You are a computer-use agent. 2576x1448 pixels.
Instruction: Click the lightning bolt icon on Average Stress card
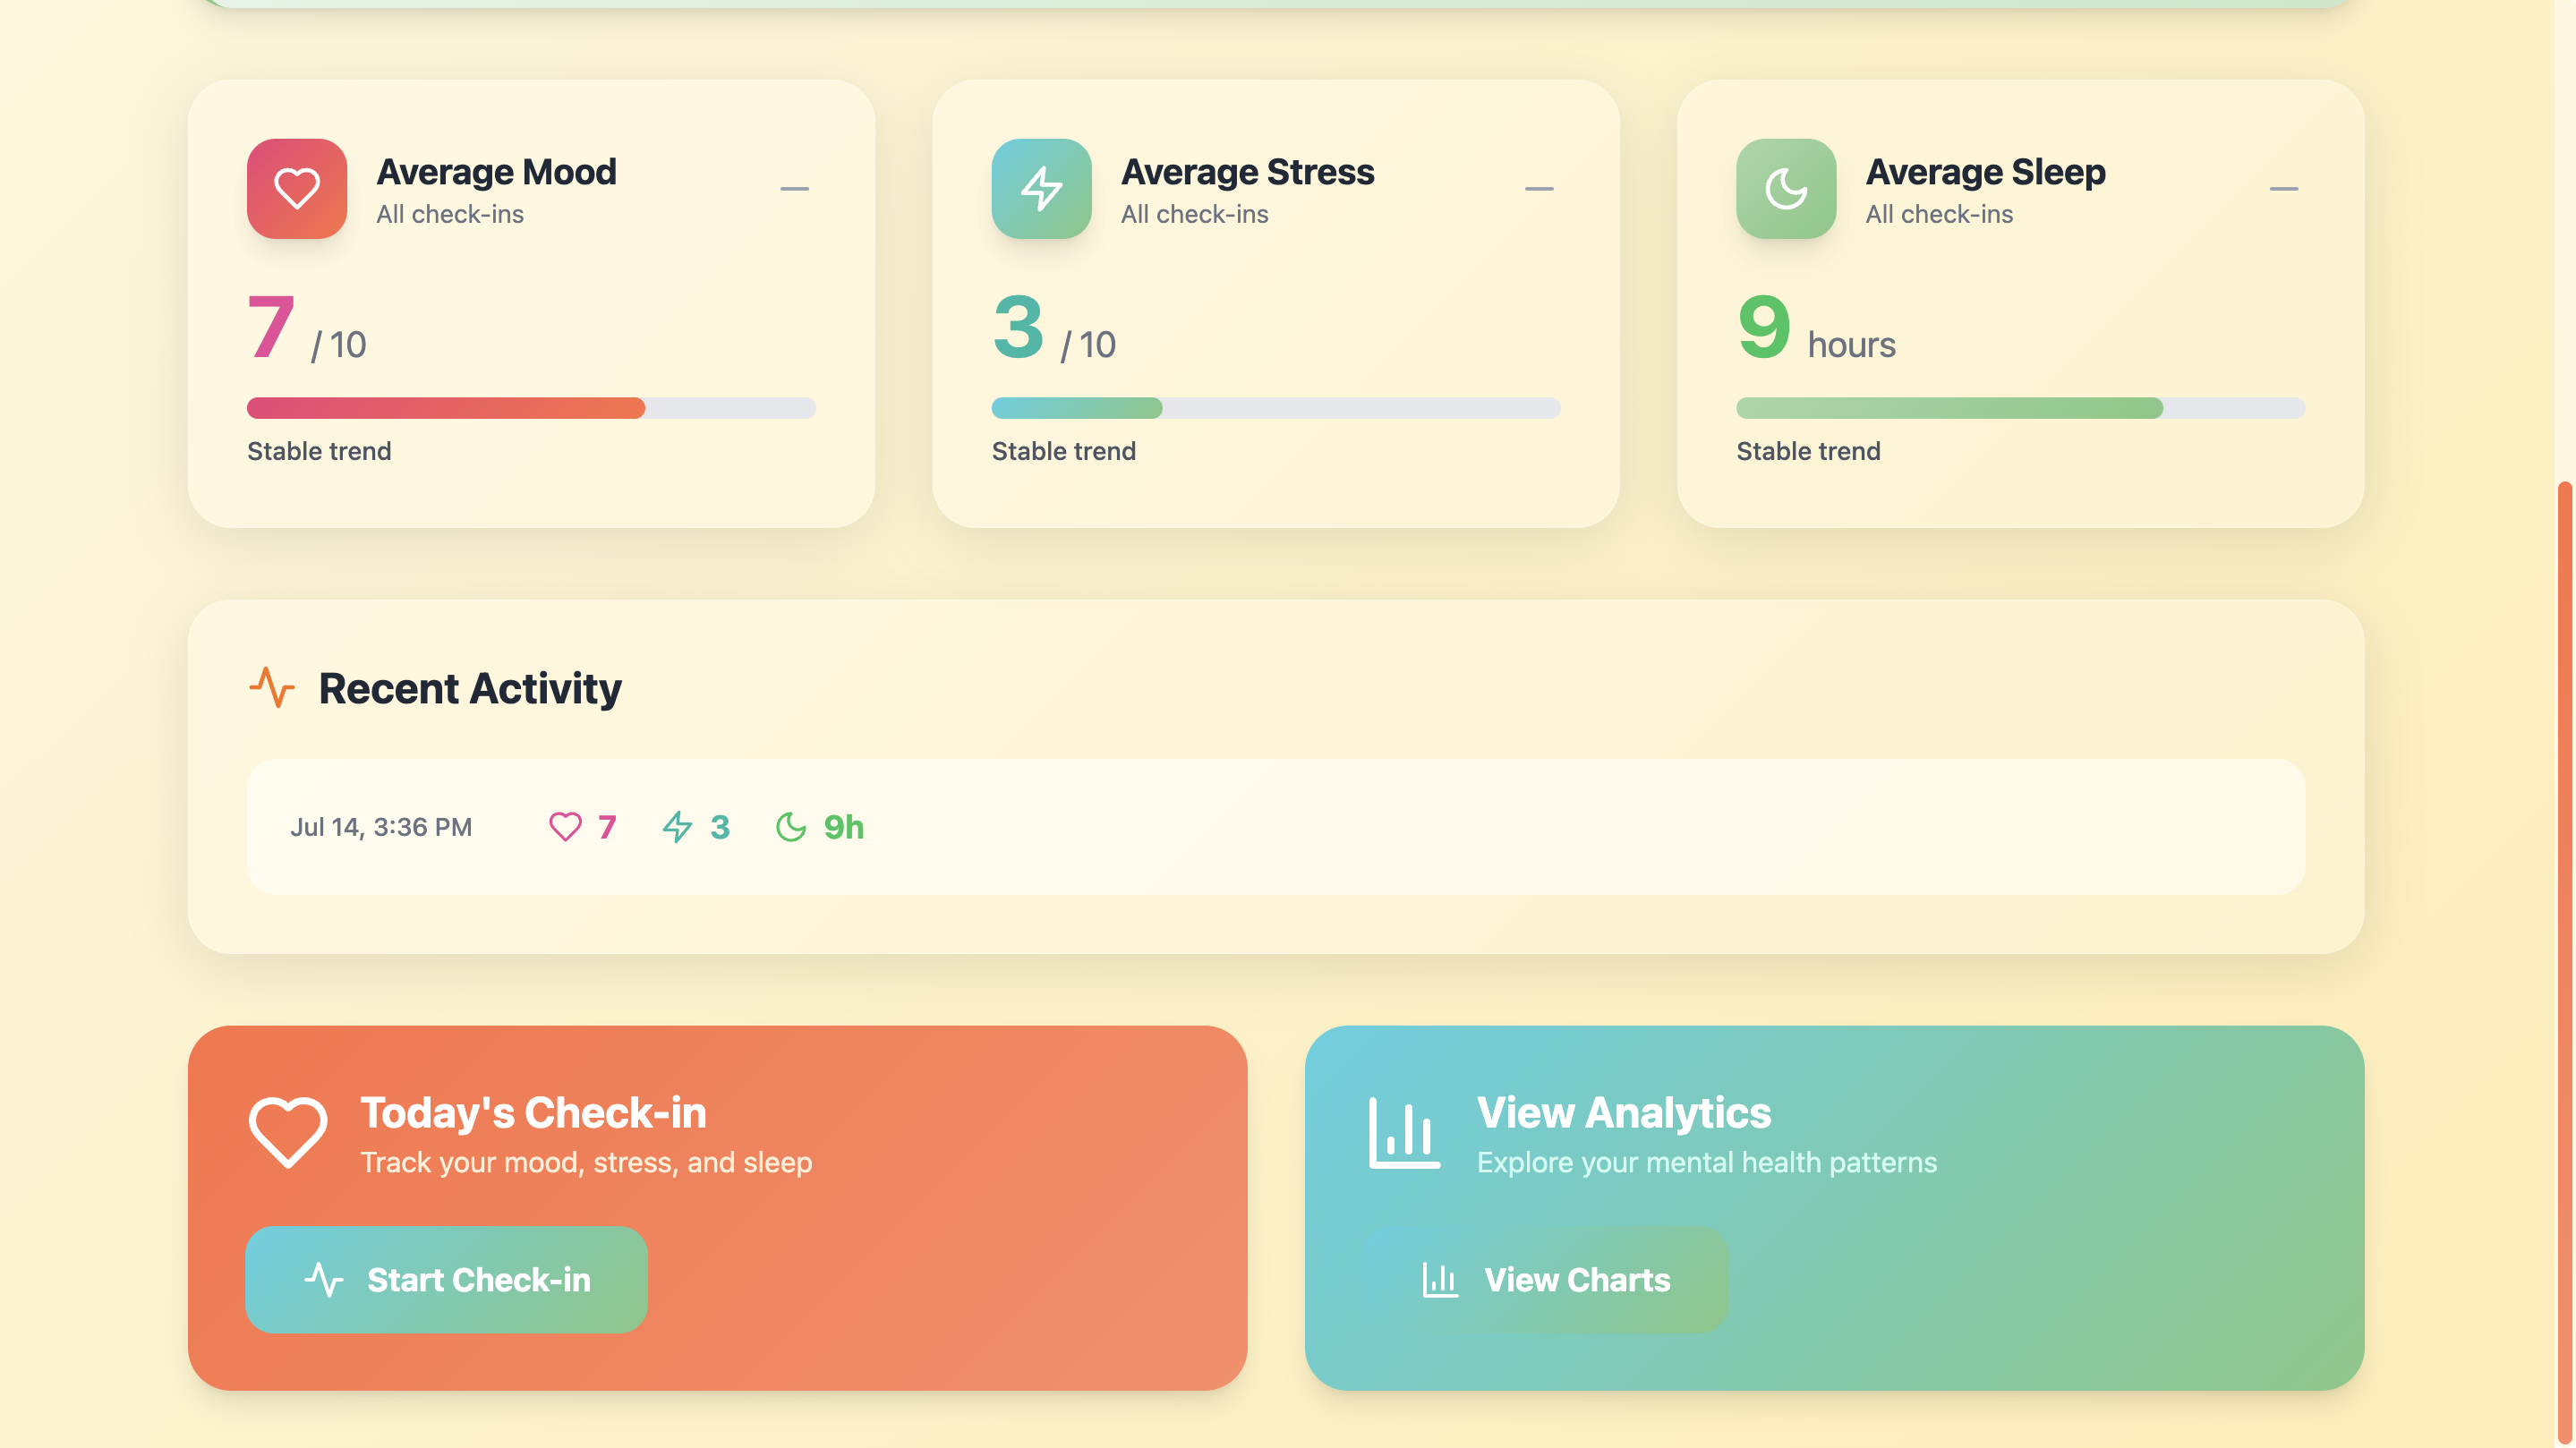click(1041, 188)
